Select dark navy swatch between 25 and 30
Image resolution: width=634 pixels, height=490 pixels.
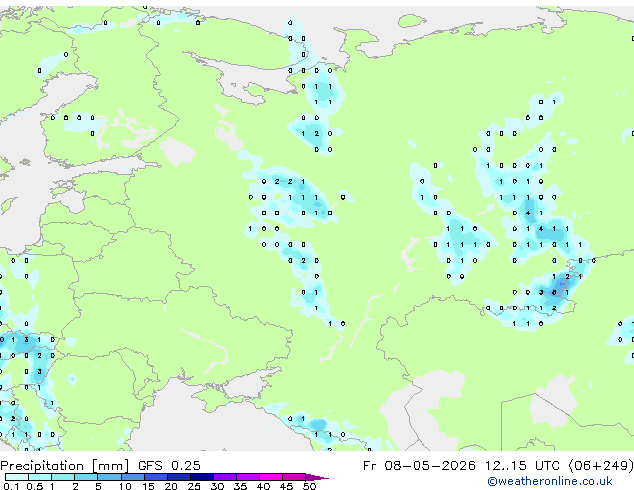pyautogui.click(x=202, y=477)
